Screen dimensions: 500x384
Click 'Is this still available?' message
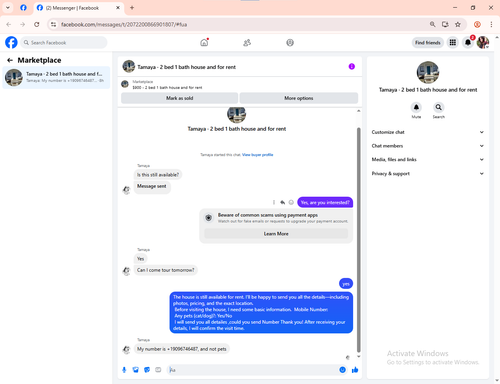coord(158,175)
